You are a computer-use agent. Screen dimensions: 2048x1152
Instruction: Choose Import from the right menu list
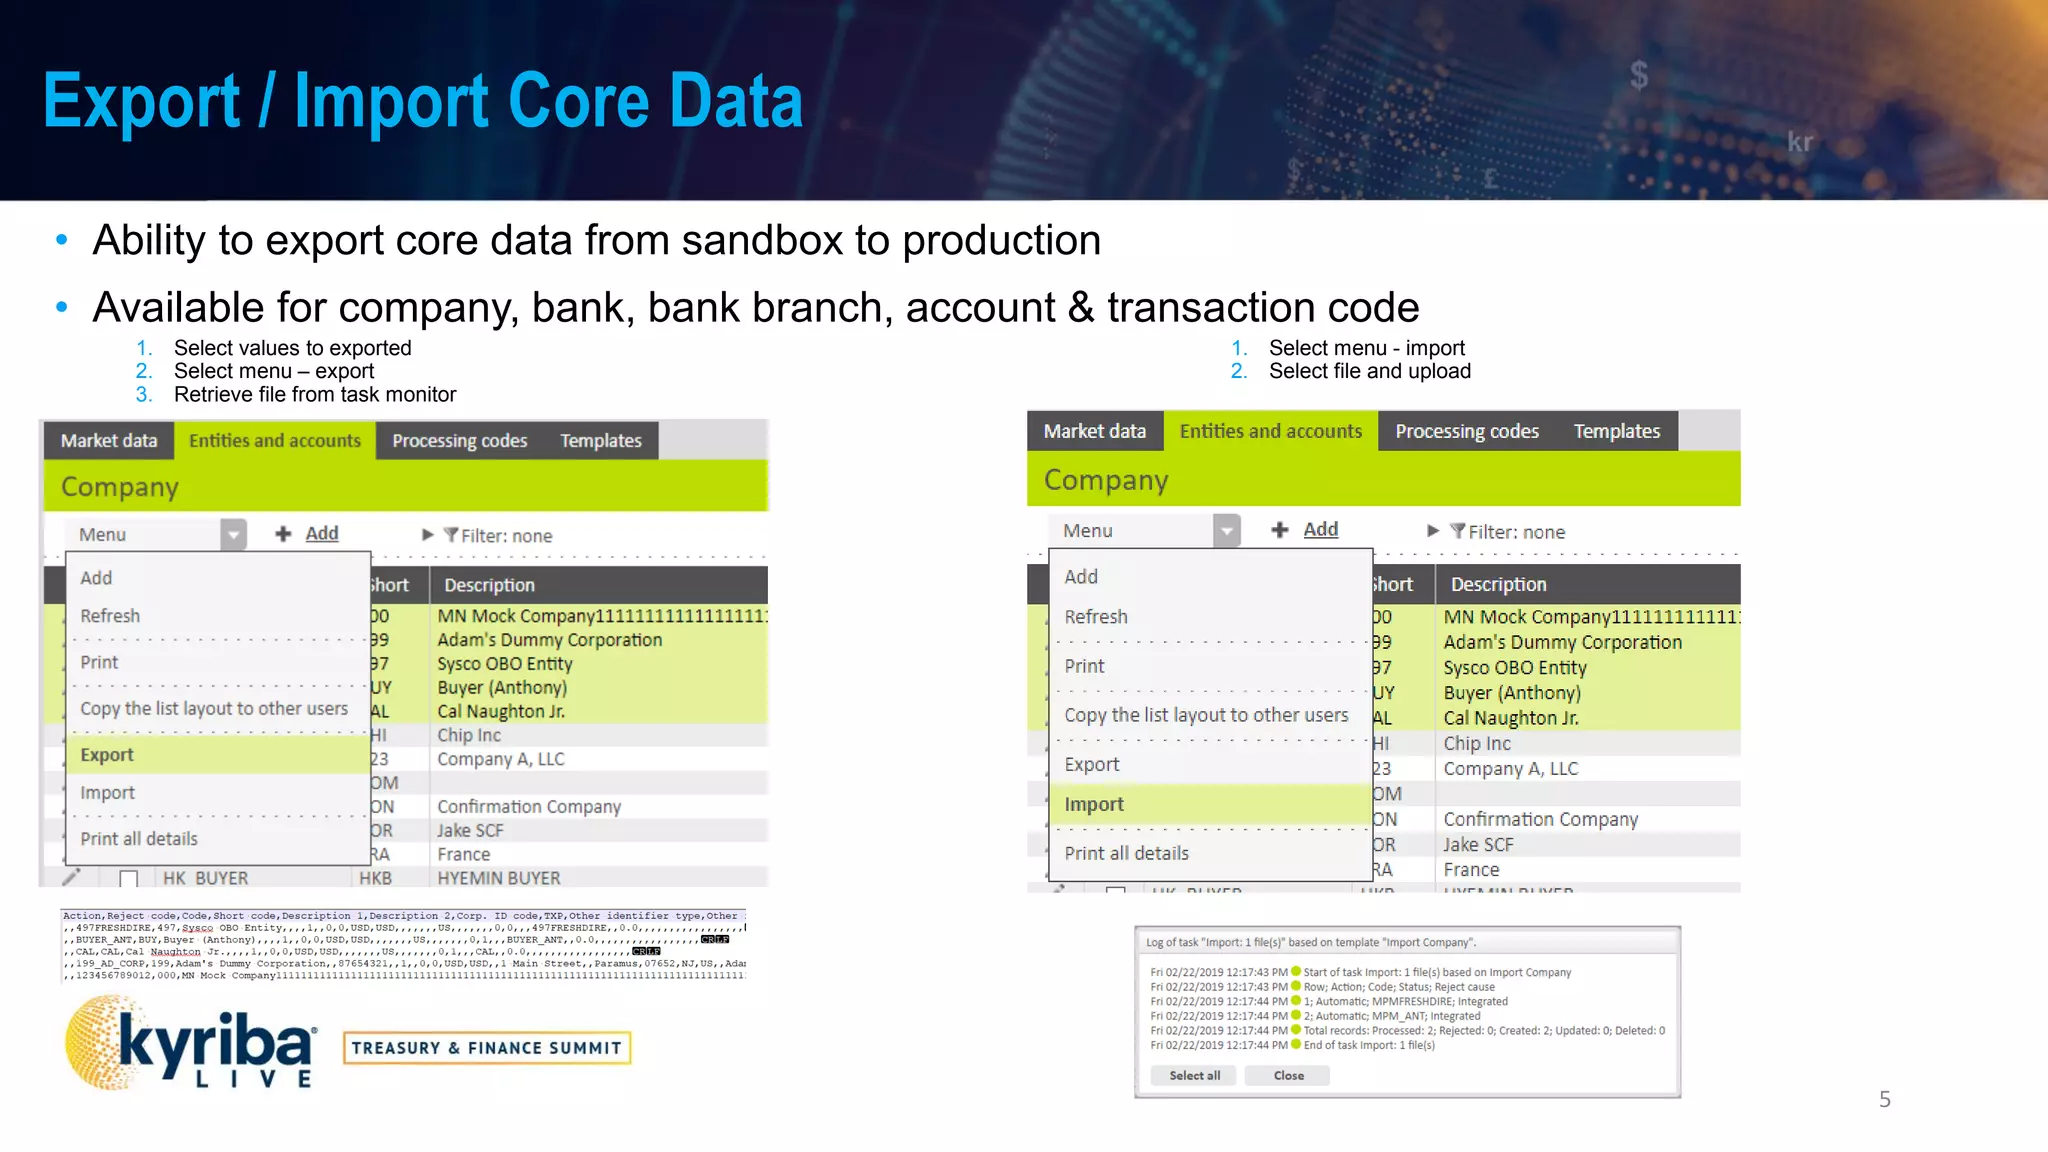point(1094,804)
